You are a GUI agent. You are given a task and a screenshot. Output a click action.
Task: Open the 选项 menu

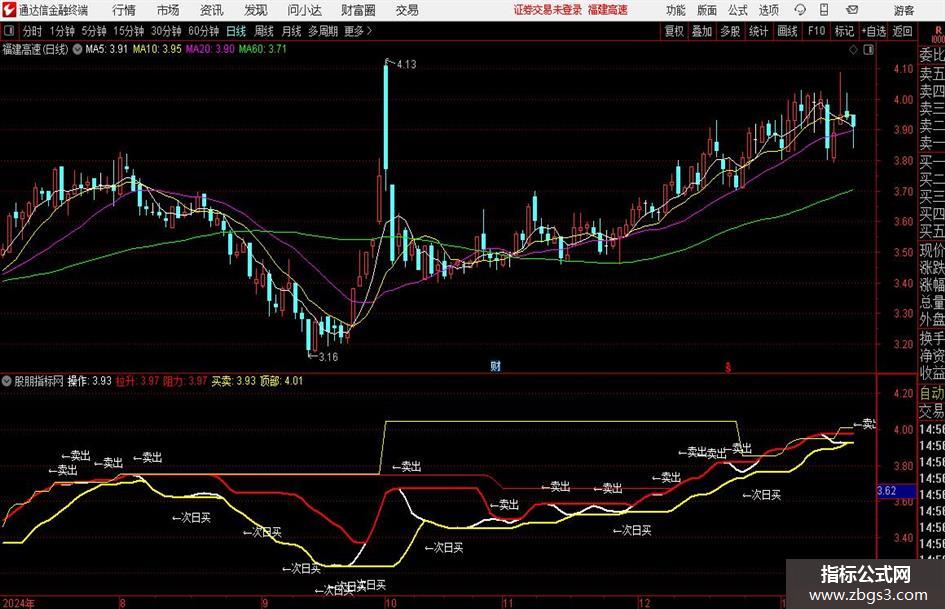(x=768, y=10)
